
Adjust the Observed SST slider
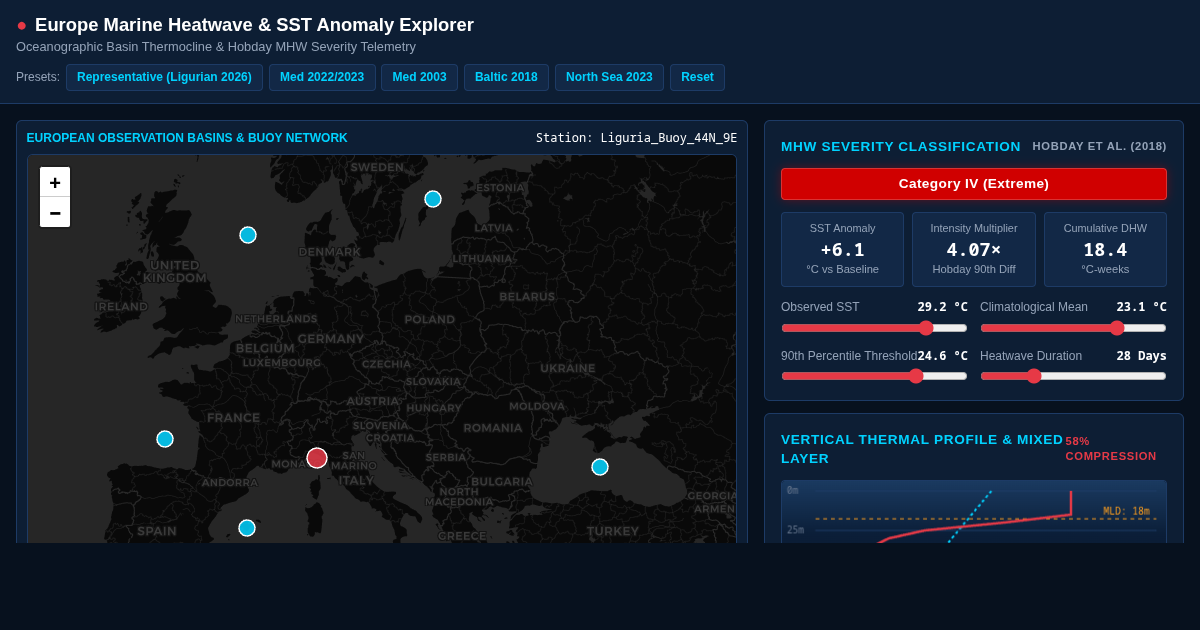point(874,328)
